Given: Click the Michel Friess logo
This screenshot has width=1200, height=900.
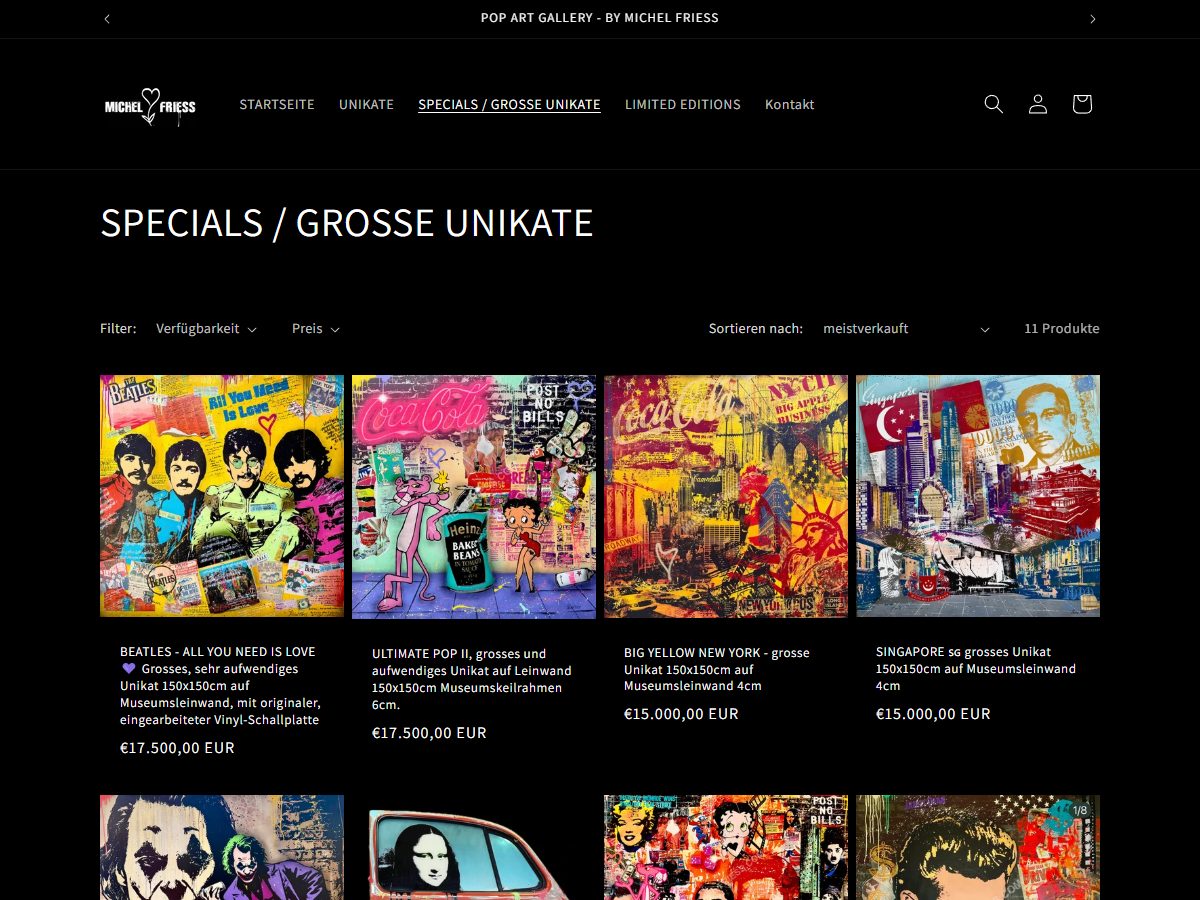Looking at the screenshot, I should click(x=150, y=105).
